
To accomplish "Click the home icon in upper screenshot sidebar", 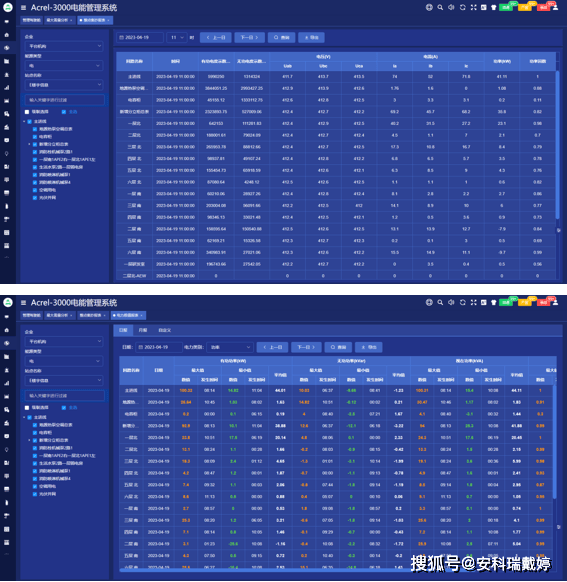I will click(x=7, y=35).
